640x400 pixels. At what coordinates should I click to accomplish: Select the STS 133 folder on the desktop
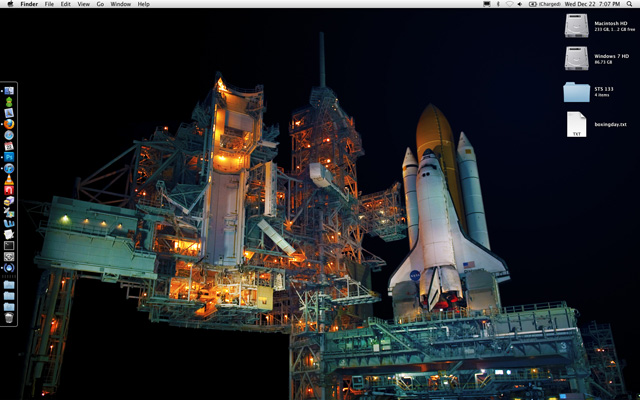[x=576, y=92]
